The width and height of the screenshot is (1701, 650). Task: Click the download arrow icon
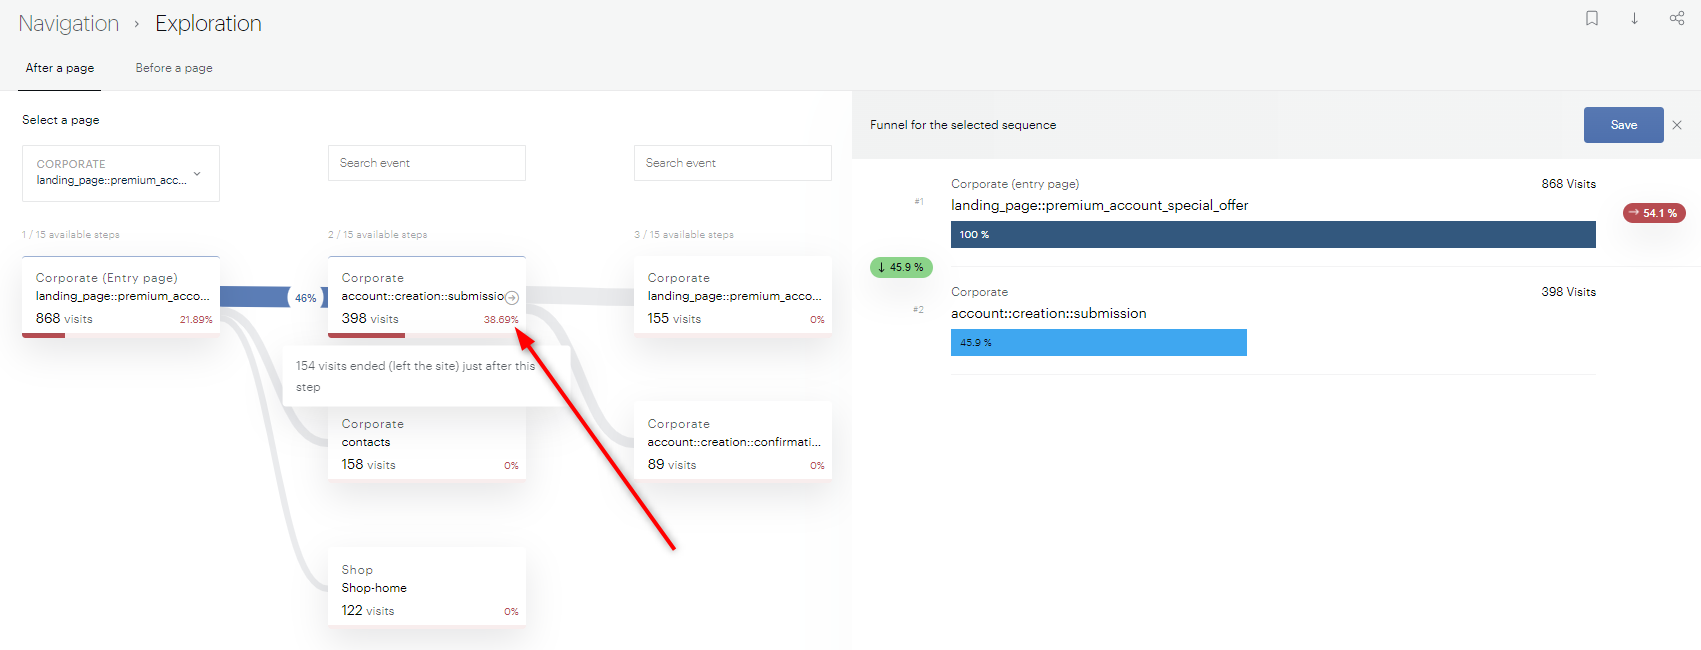point(1634,18)
